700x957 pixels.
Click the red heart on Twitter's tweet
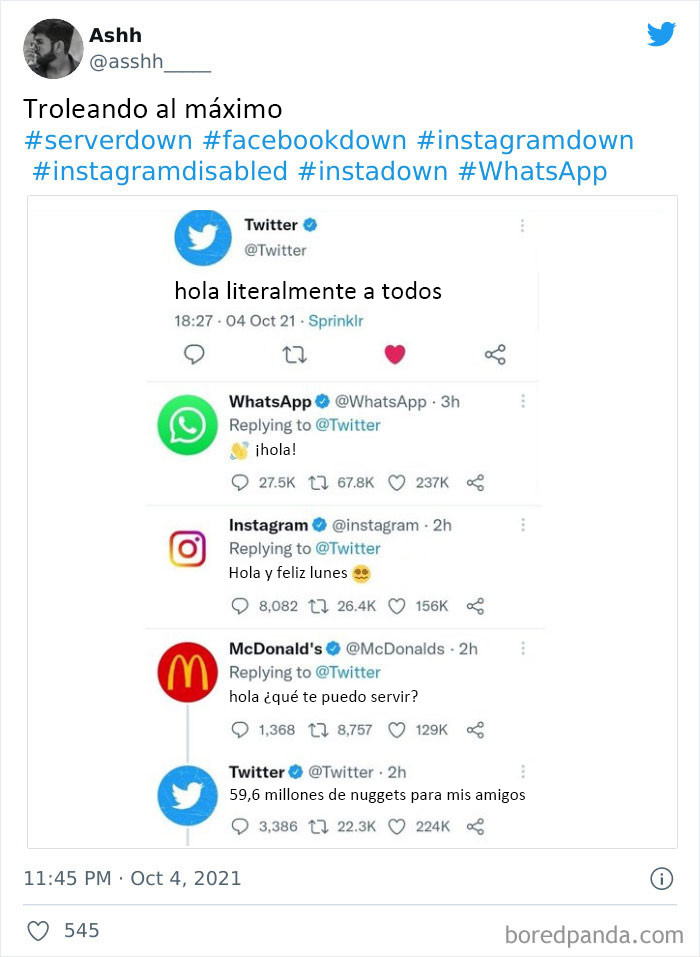pos(395,354)
